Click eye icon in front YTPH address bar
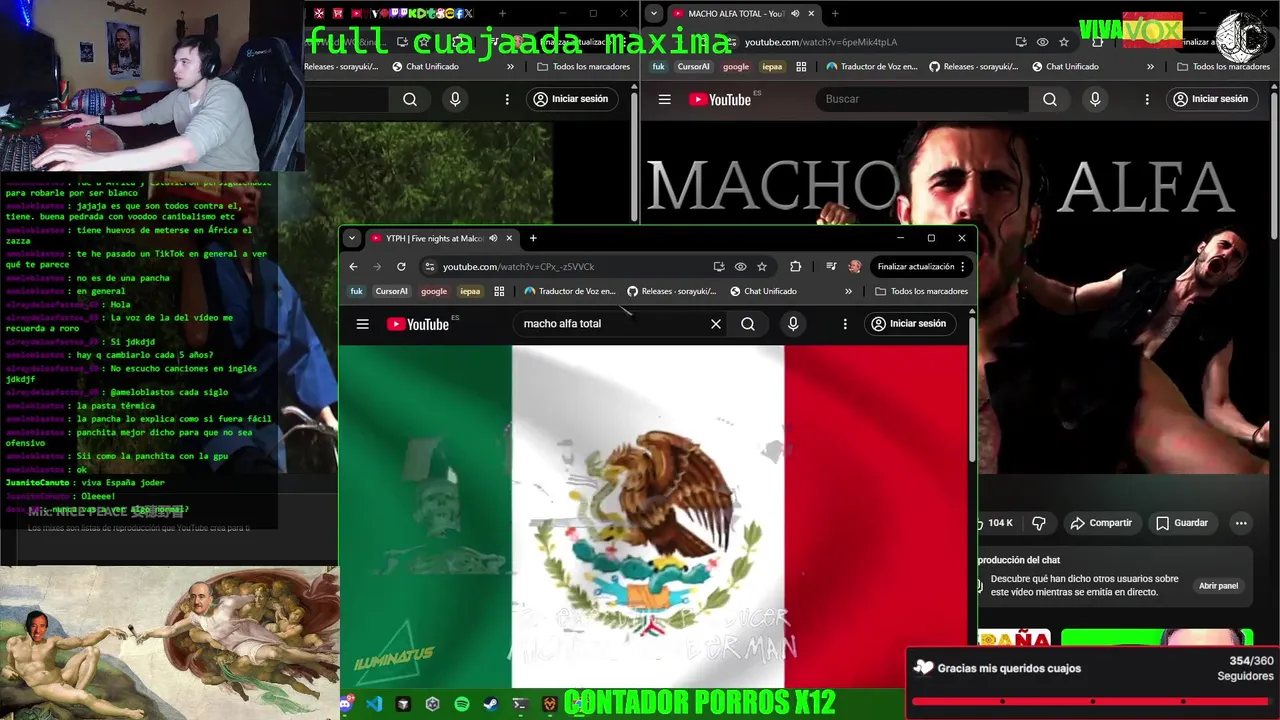The width and height of the screenshot is (1280, 720). (x=740, y=267)
